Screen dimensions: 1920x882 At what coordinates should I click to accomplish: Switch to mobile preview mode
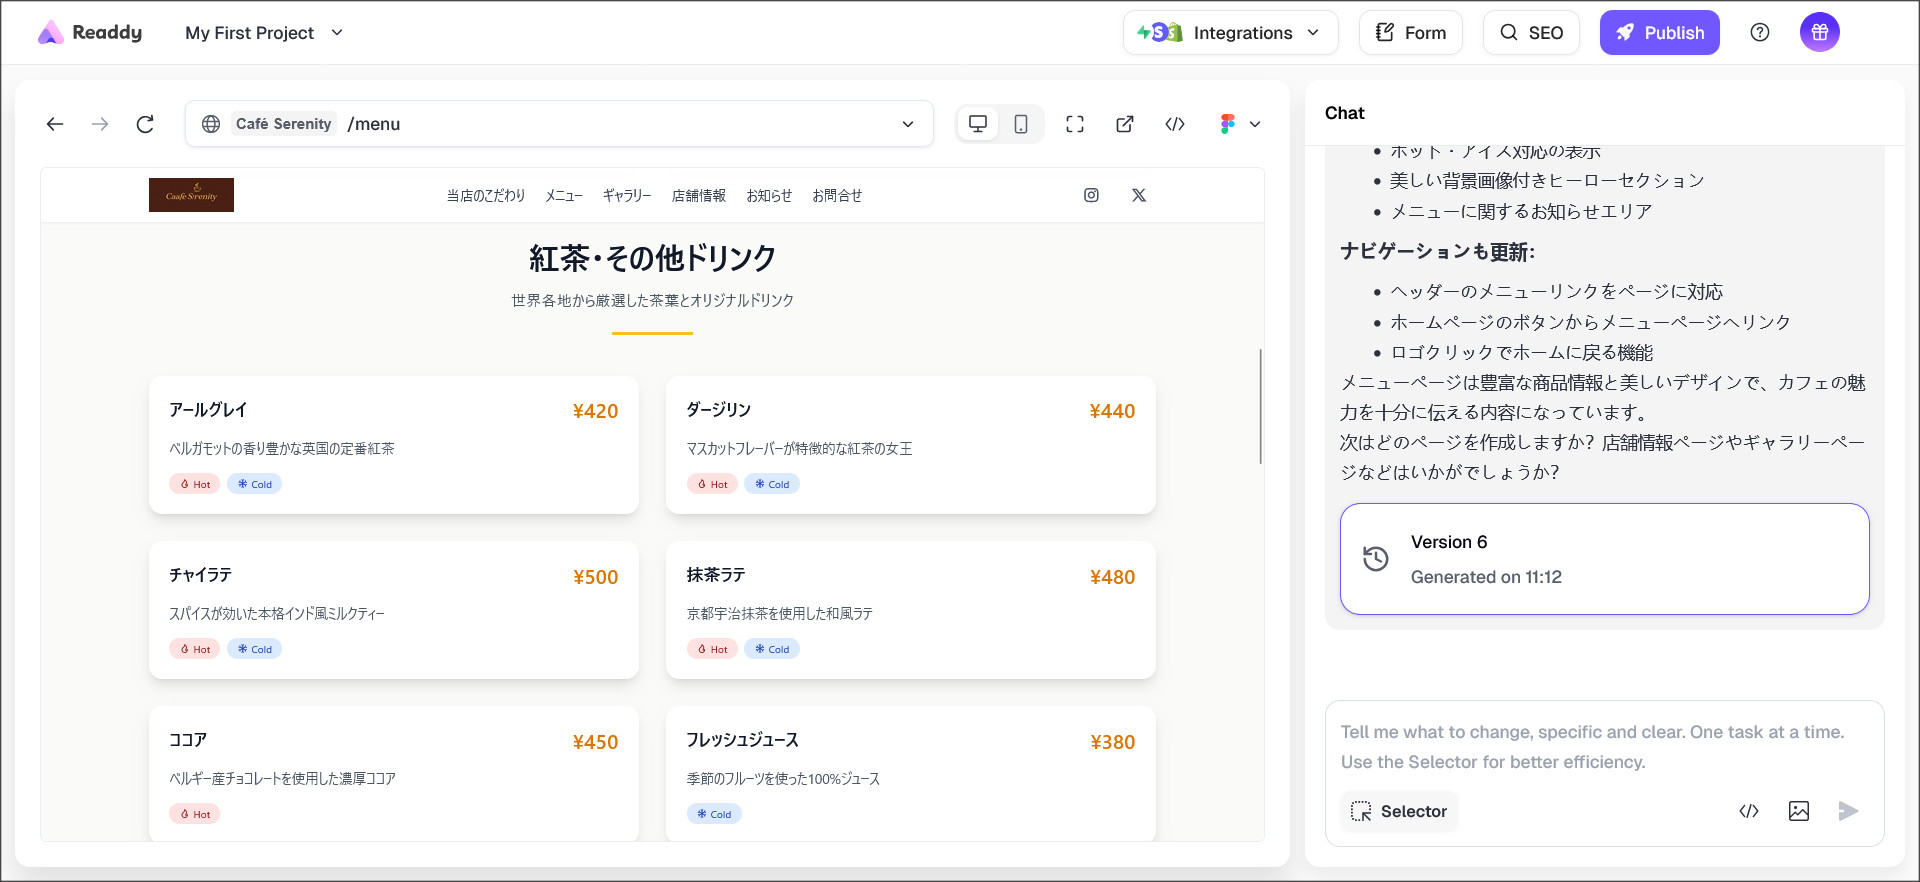coord(1021,124)
